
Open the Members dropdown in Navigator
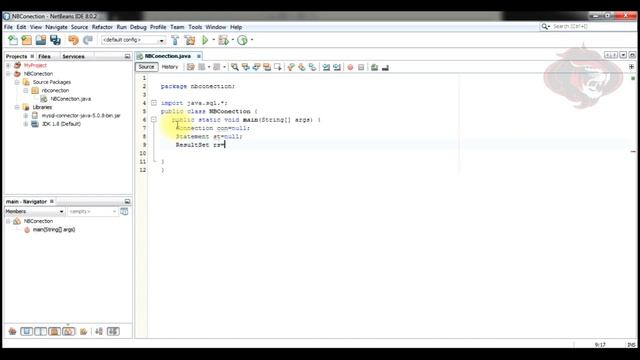coord(34,211)
